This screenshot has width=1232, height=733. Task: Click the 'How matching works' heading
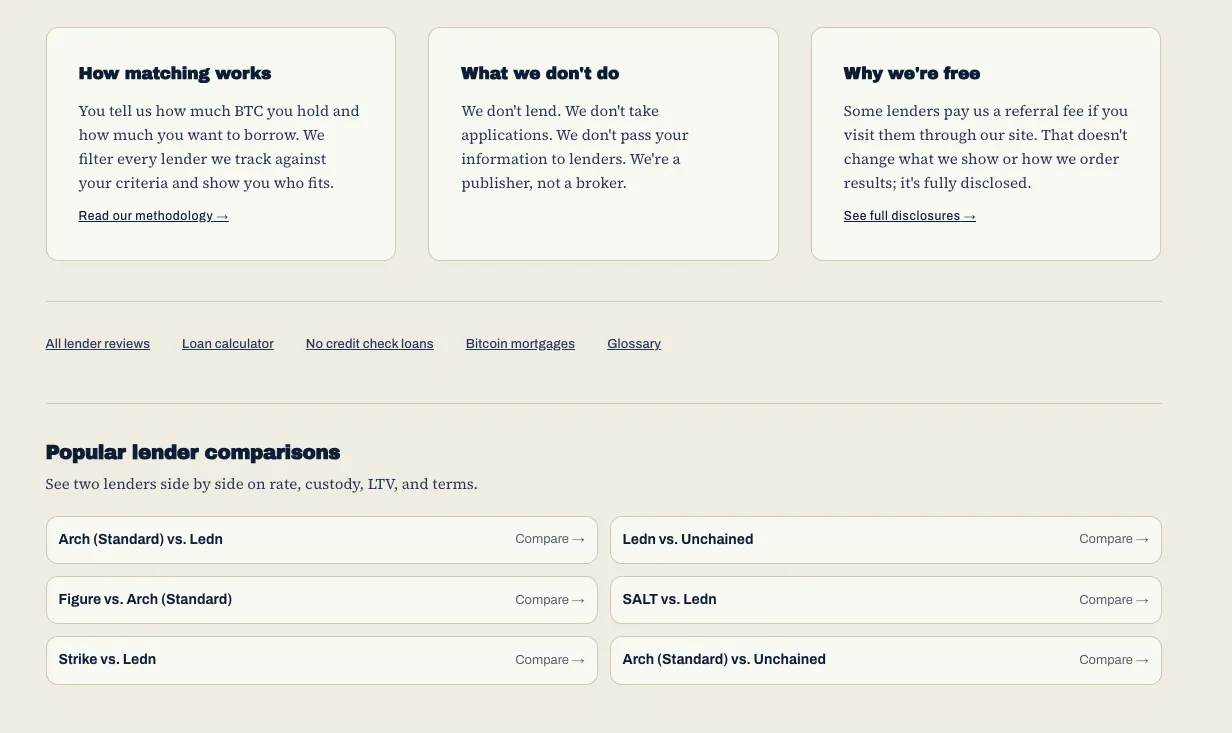pyautogui.click(x=175, y=74)
